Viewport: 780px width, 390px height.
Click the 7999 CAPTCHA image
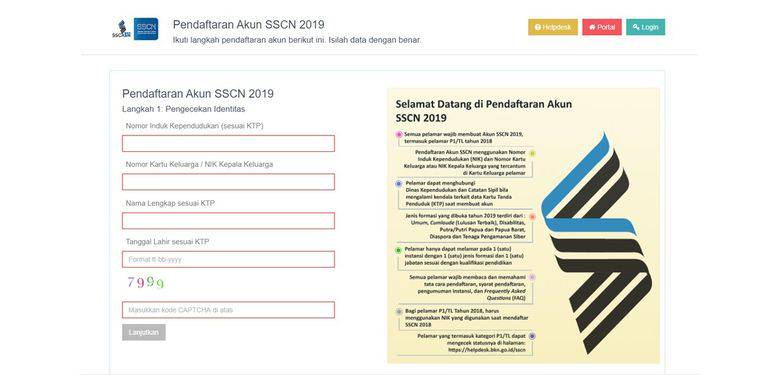click(x=145, y=283)
